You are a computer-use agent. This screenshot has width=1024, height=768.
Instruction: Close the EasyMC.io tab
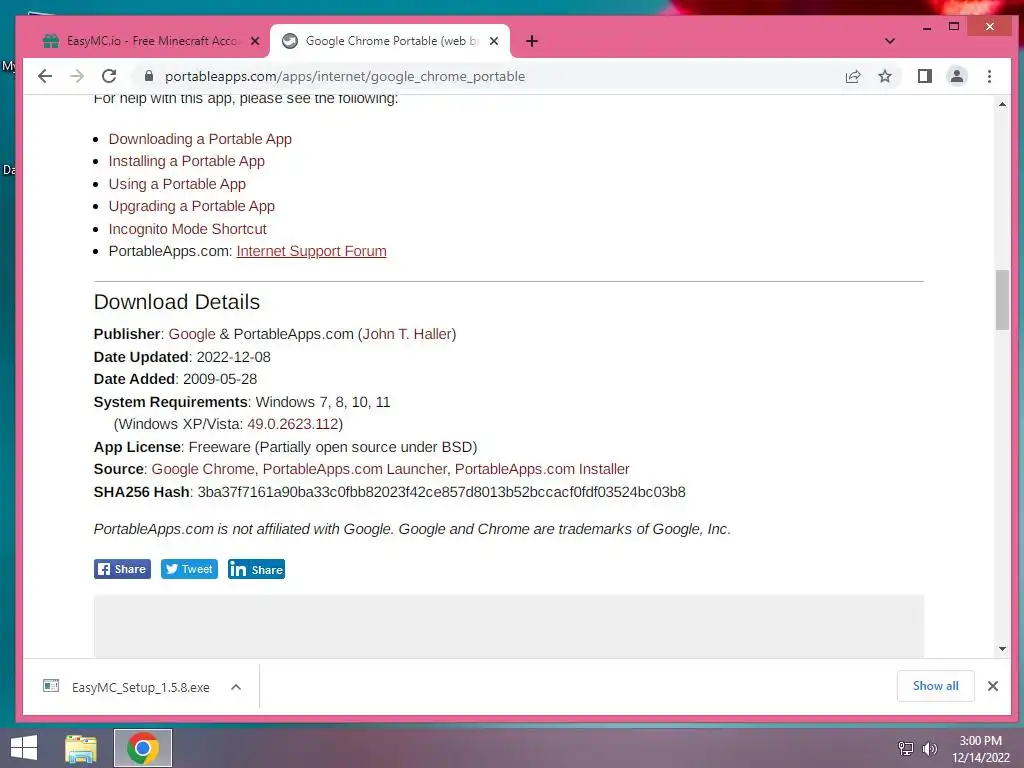coord(255,41)
